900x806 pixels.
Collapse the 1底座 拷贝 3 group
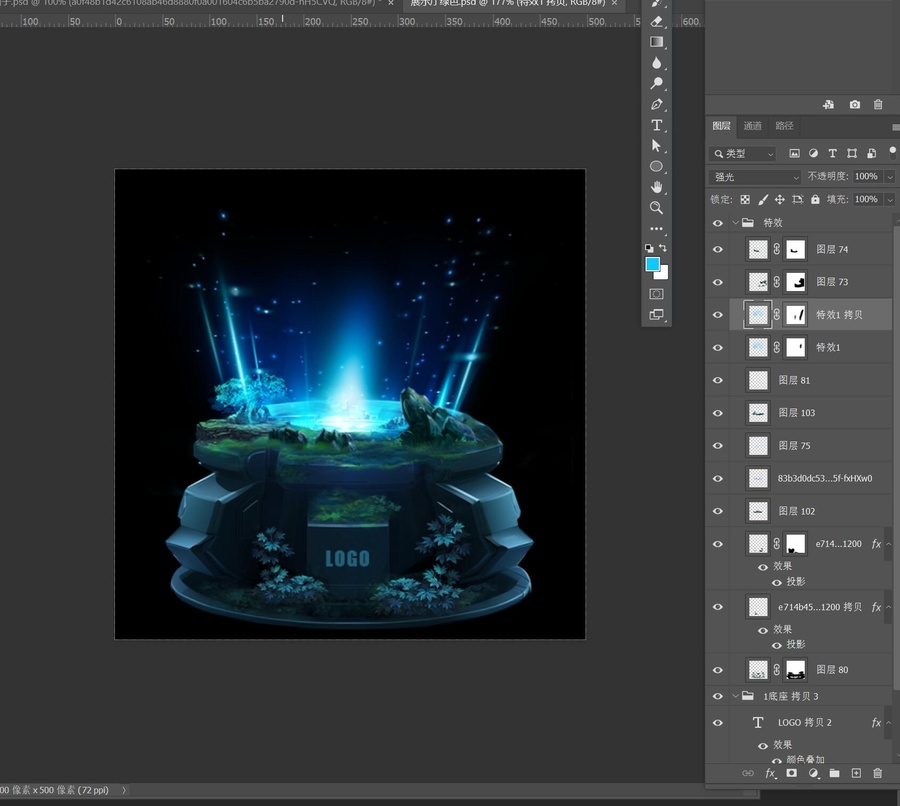click(735, 696)
